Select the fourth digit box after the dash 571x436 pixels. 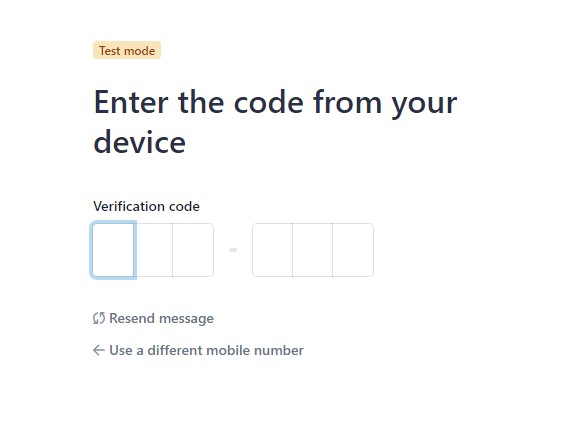(x=272, y=250)
